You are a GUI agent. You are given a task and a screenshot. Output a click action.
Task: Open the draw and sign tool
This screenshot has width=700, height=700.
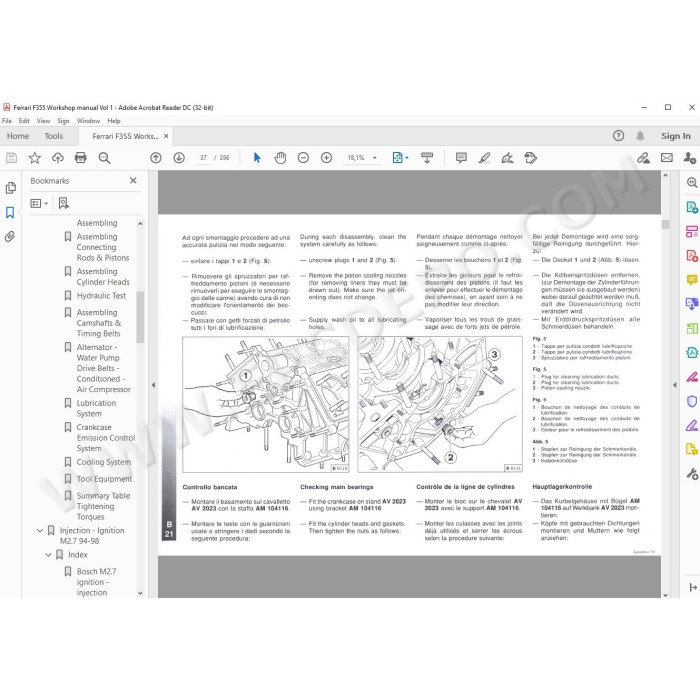click(508, 158)
